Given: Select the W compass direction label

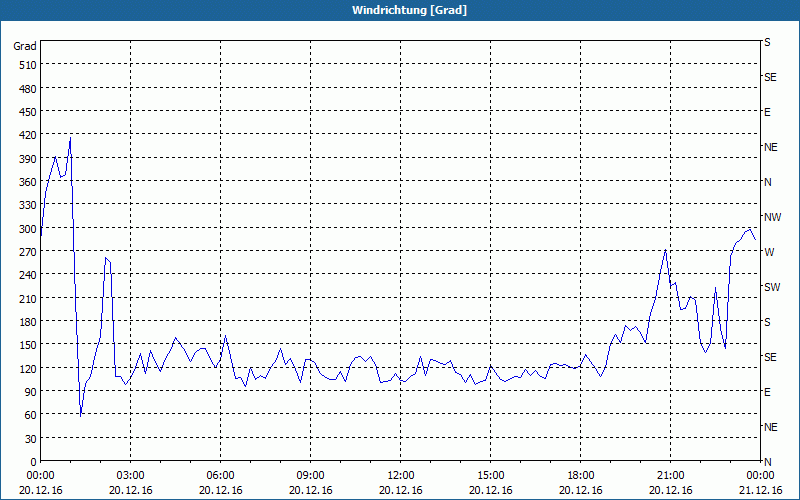Looking at the screenshot, I should click(x=769, y=252).
